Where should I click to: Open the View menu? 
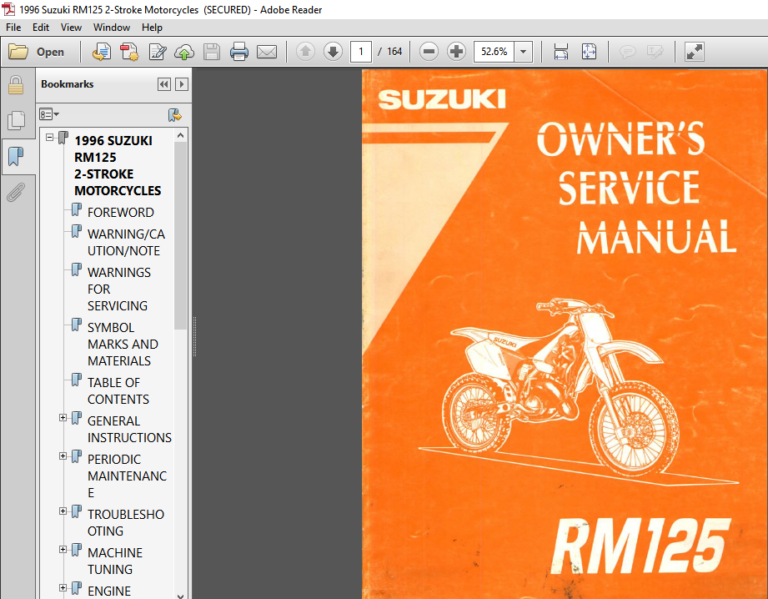(x=71, y=27)
